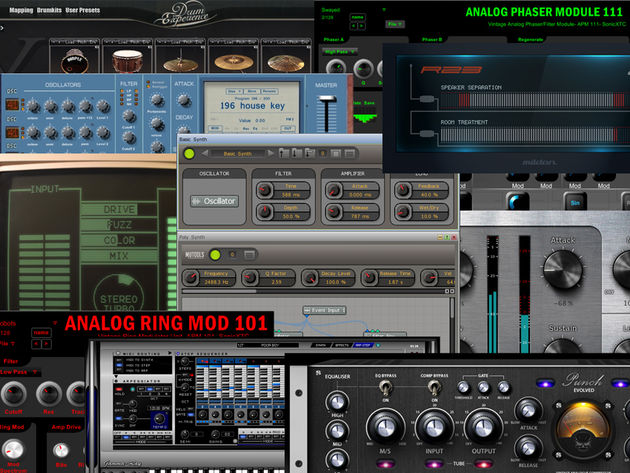Click the Cutoff 1 knob in the Filter section
Screen dimensions: 630x473
point(129,116)
